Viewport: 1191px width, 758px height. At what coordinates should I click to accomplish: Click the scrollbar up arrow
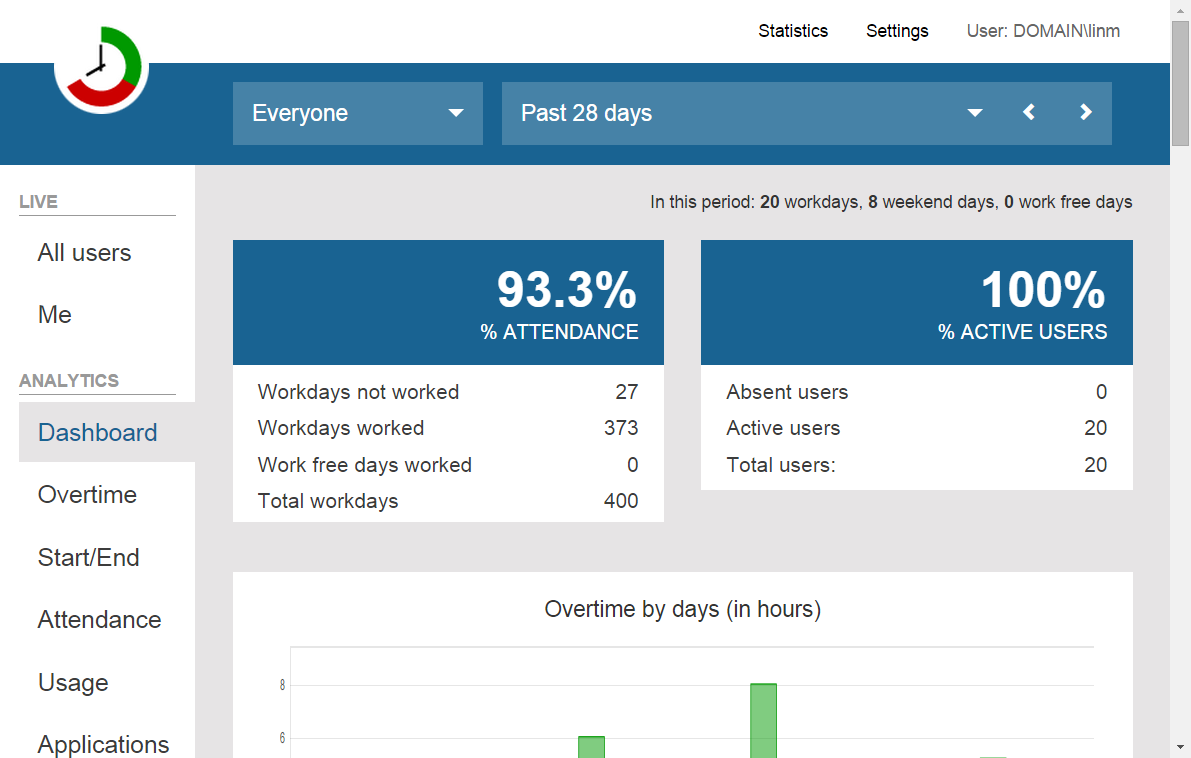[x=1180, y=10]
